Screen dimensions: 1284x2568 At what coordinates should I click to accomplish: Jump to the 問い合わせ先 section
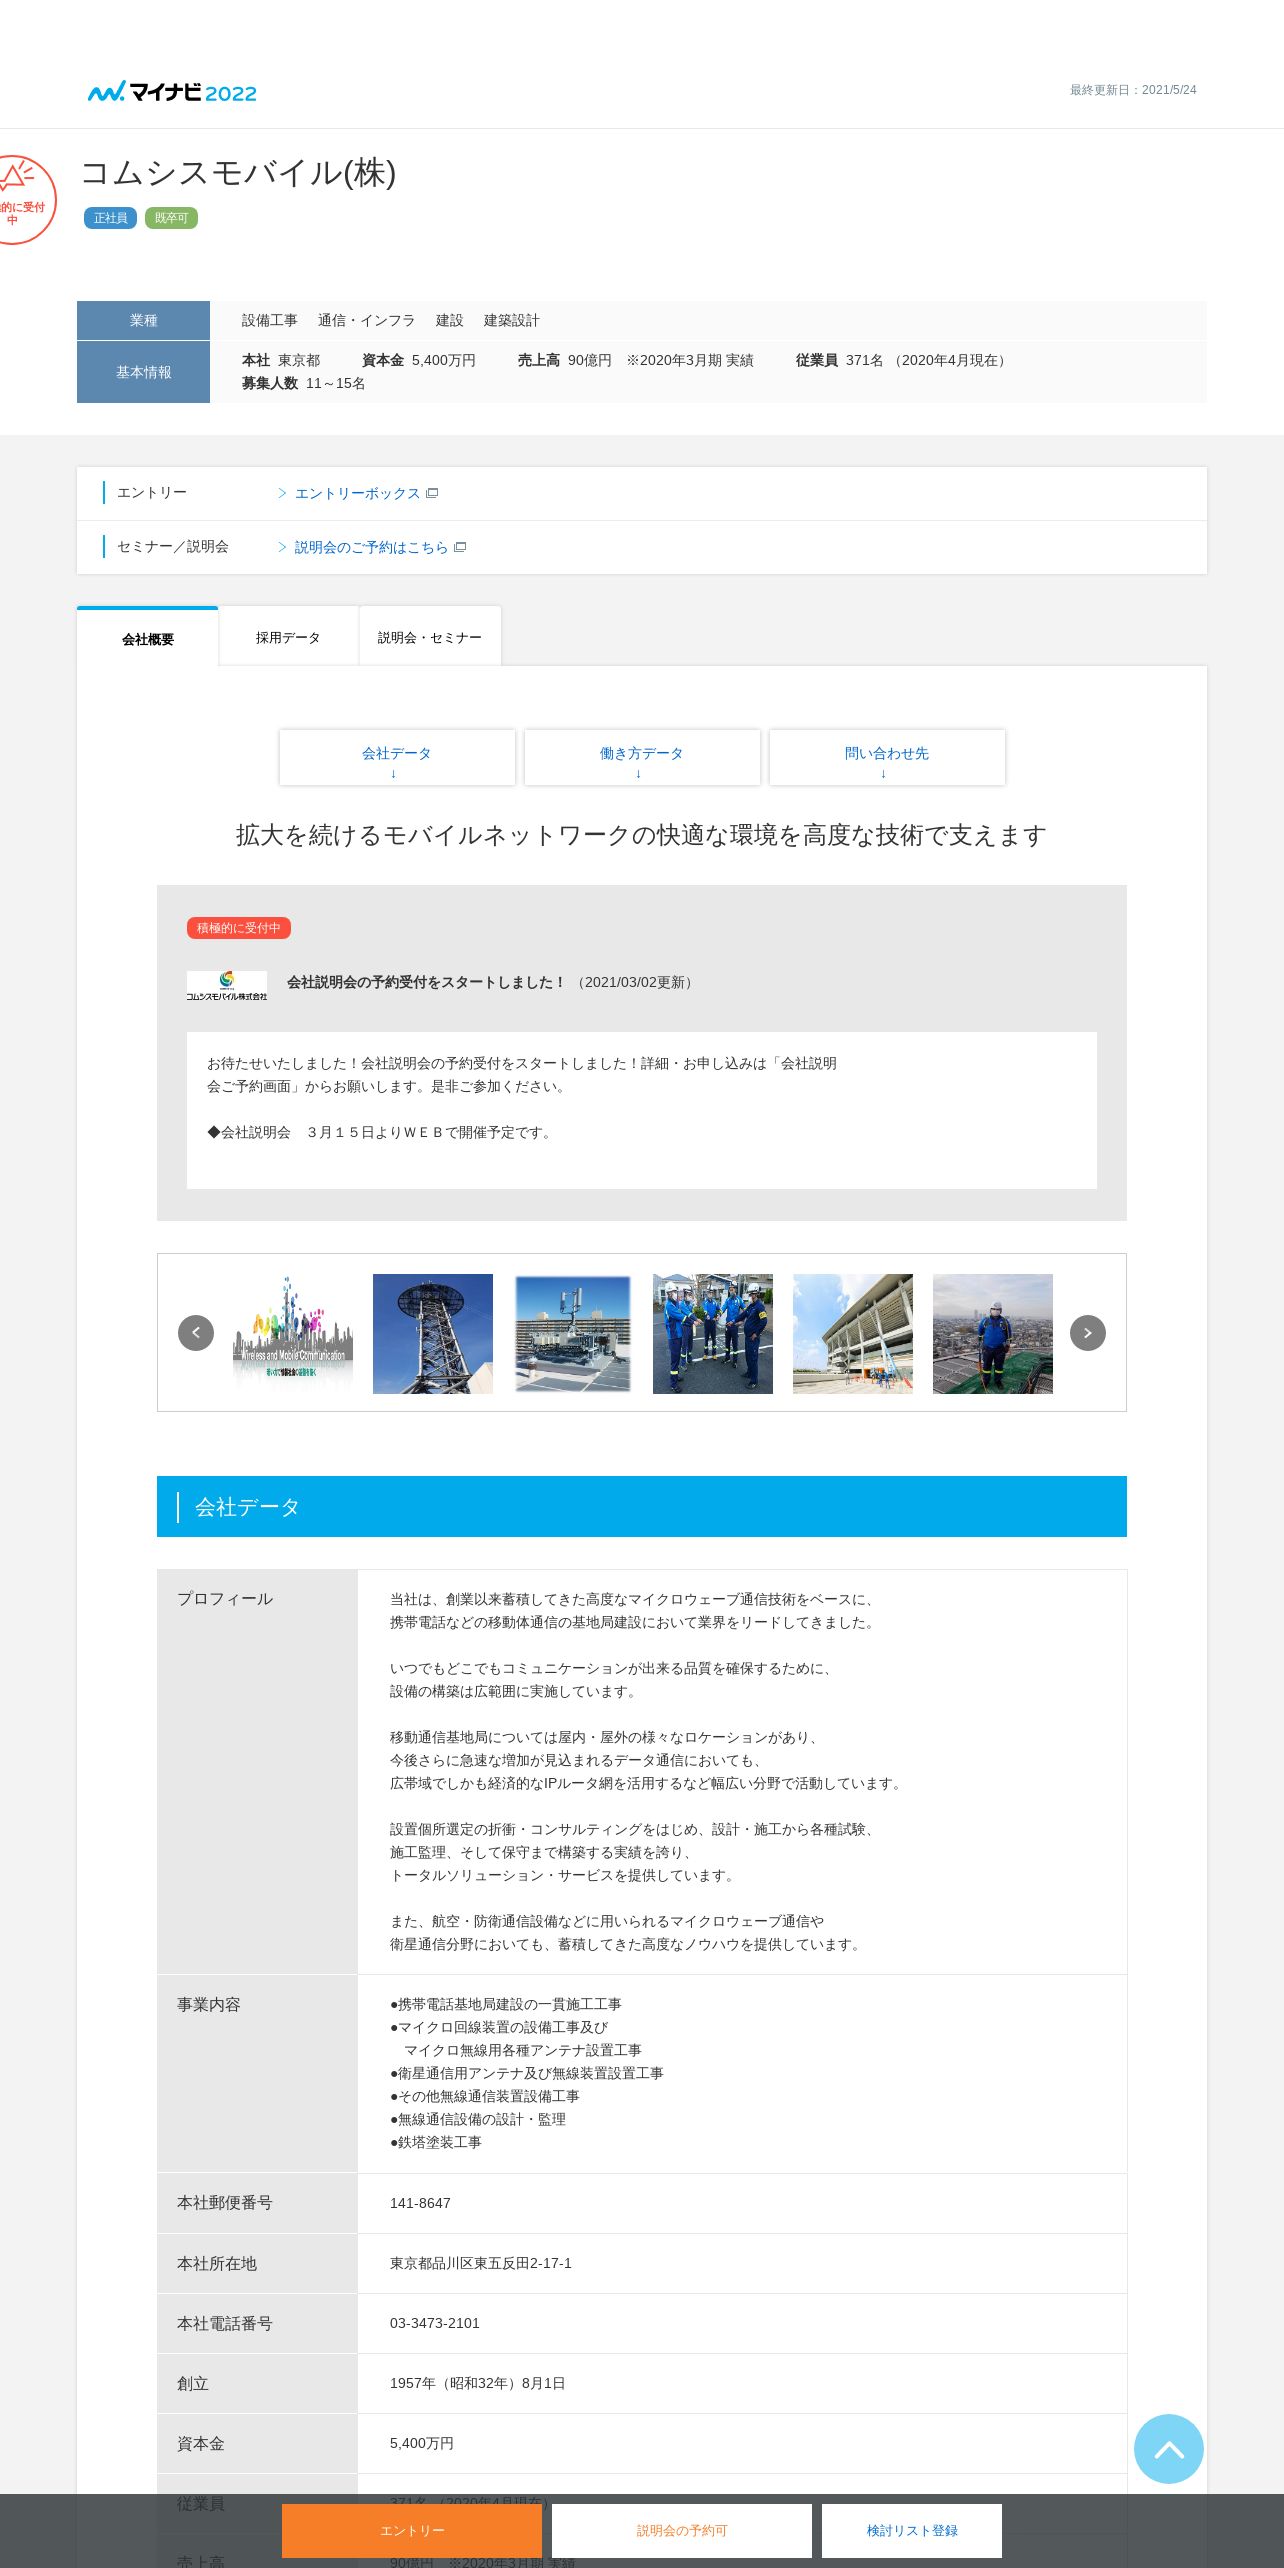887,757
